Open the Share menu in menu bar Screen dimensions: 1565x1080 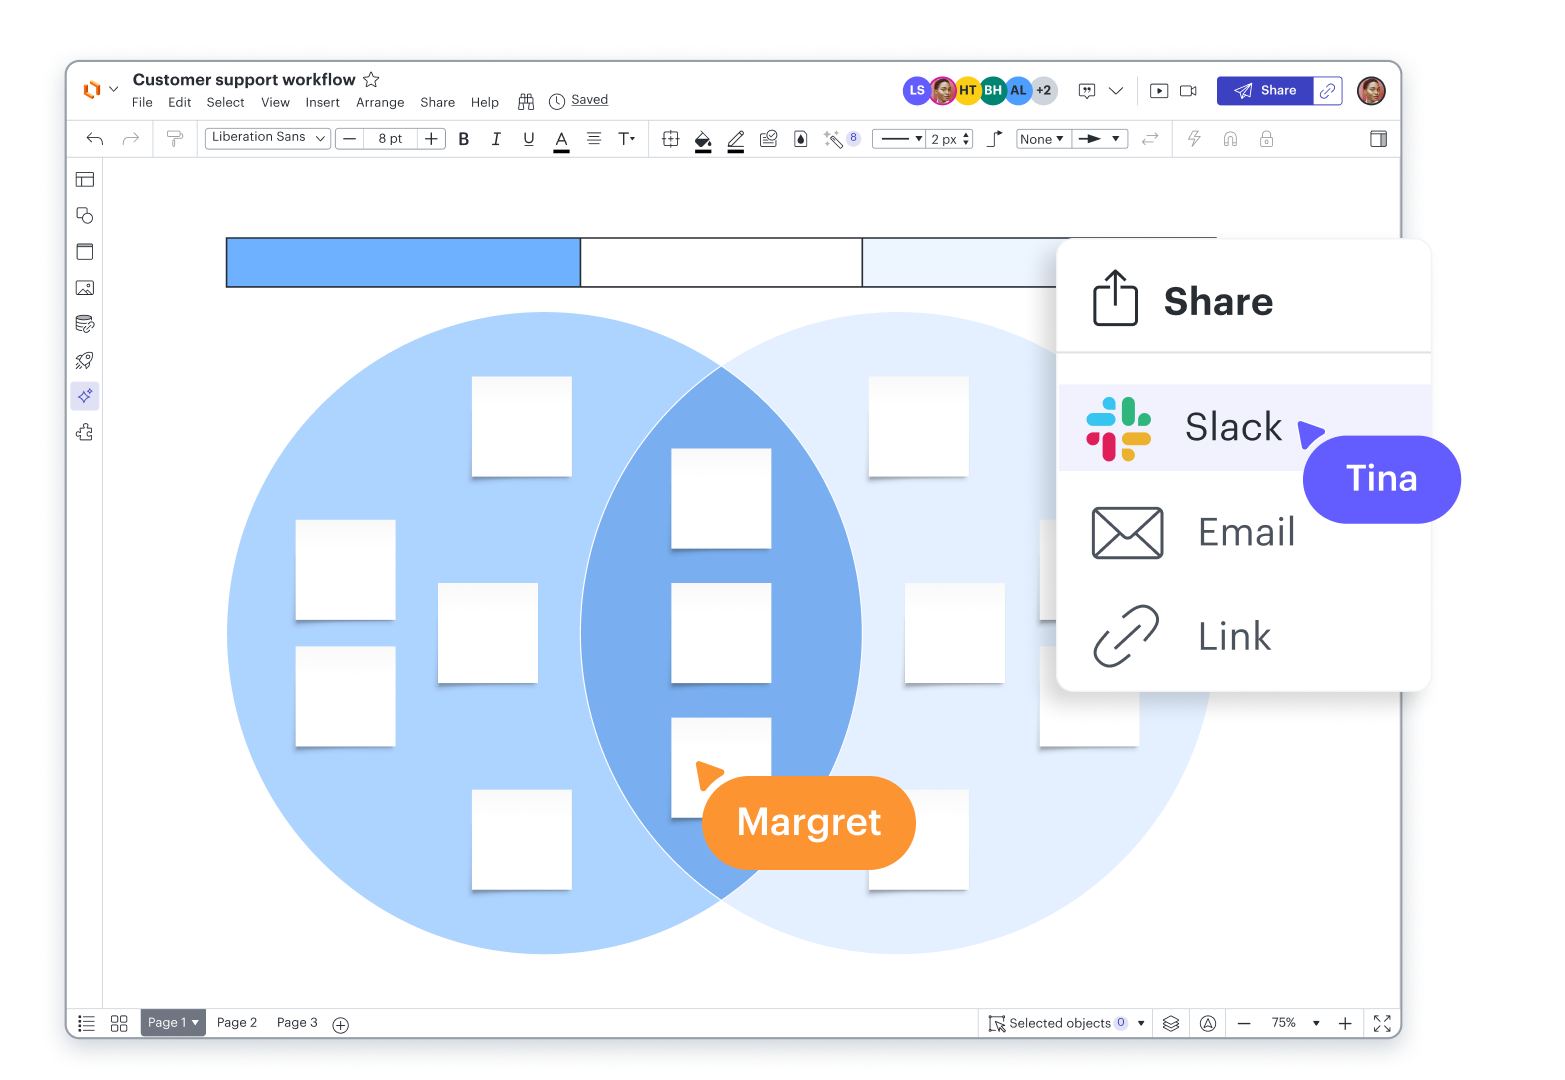click(437, 102)
